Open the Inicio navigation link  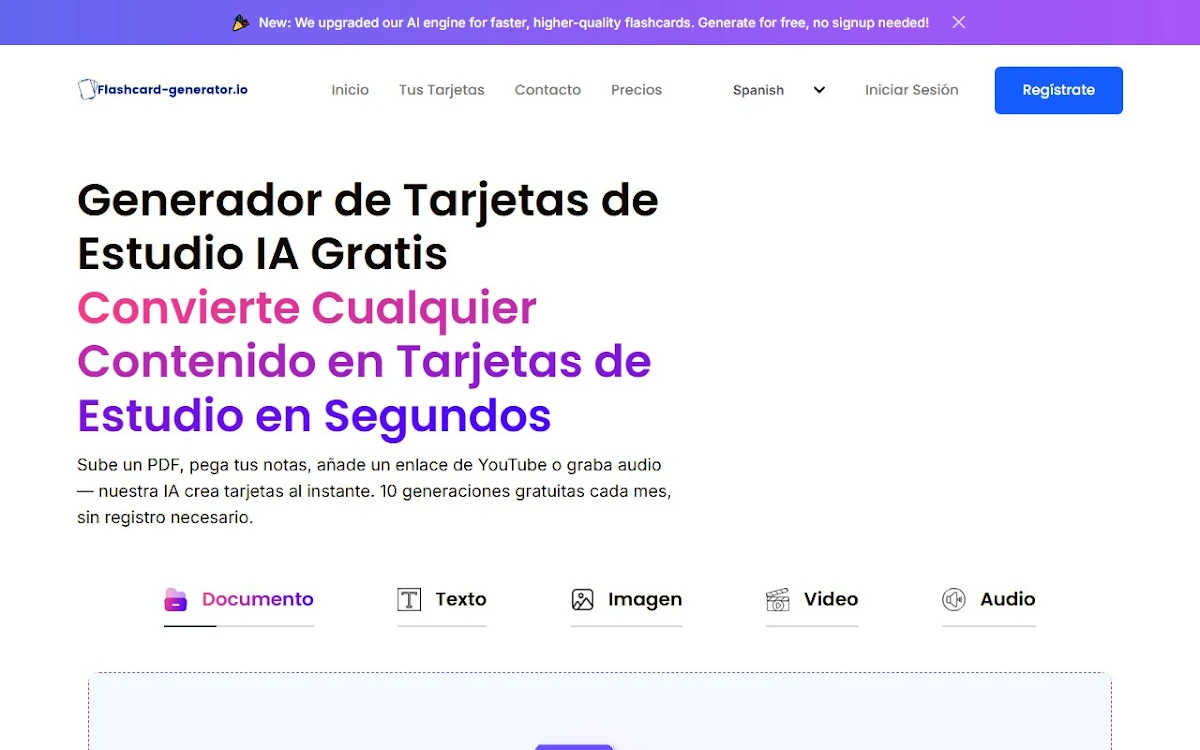point(350,90)
